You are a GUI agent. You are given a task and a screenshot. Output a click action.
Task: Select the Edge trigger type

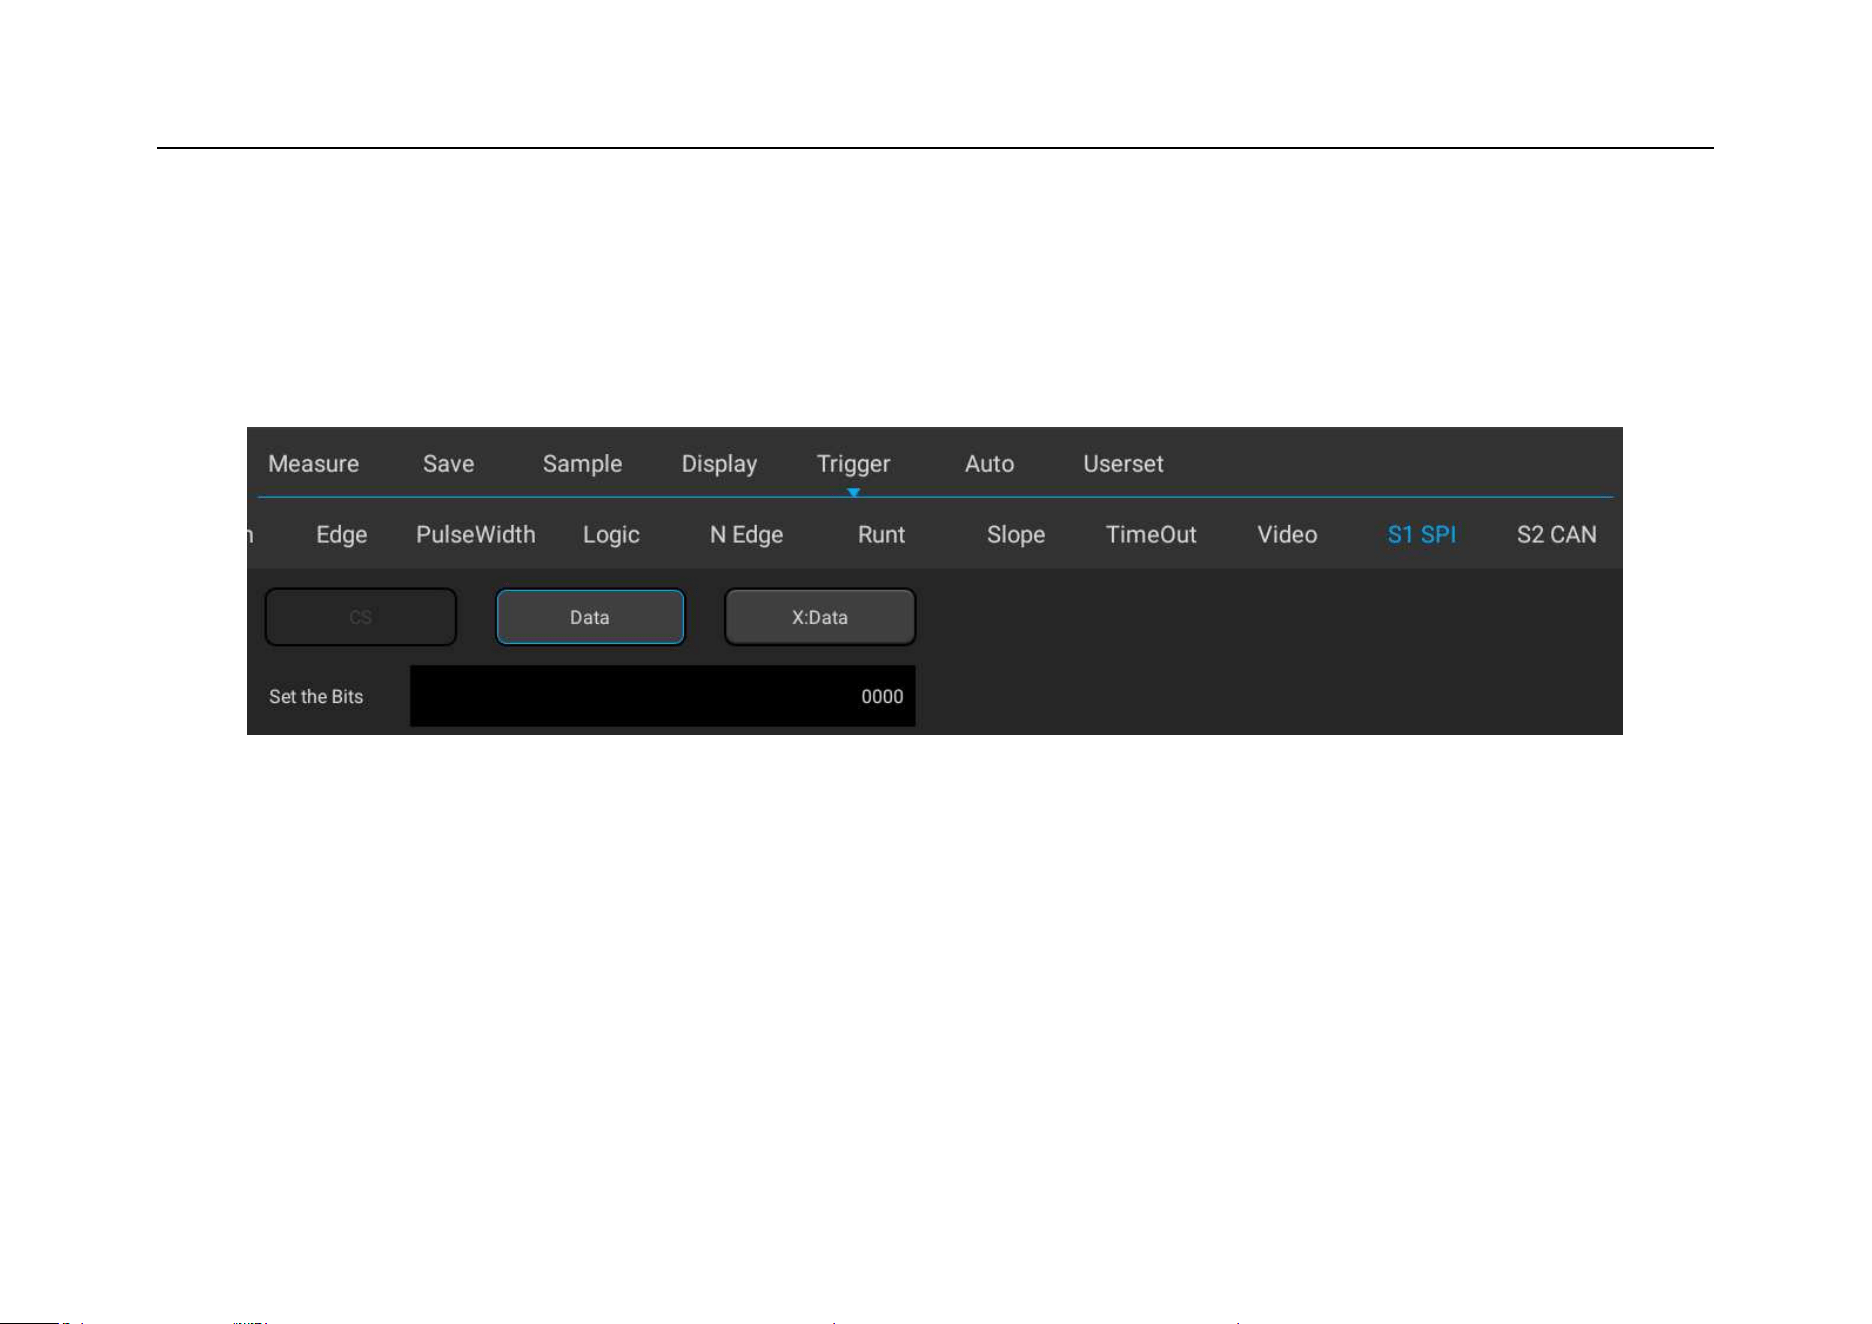[x=341, y=535]
